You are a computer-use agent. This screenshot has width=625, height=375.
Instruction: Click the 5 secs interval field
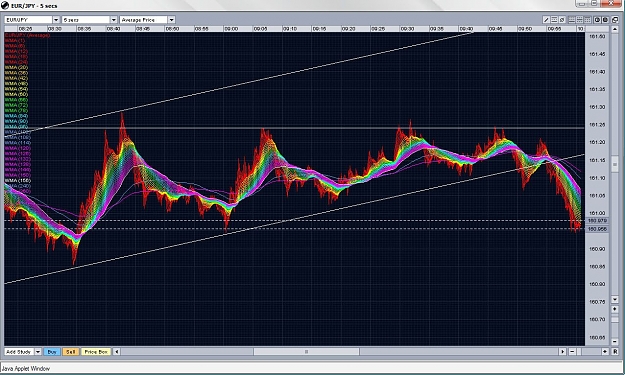tap(86, 20)
